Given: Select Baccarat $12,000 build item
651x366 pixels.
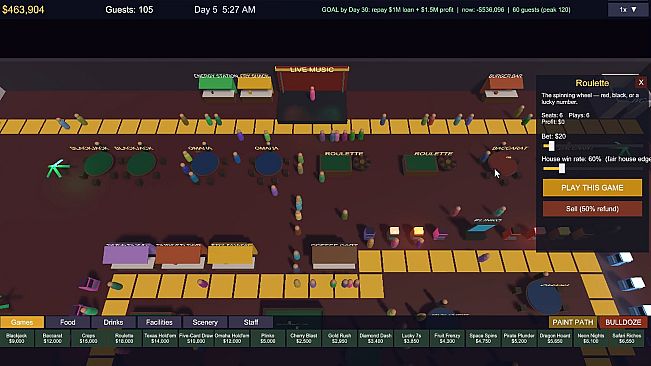Looking at the screenshot, I should [x=52, y=338].
